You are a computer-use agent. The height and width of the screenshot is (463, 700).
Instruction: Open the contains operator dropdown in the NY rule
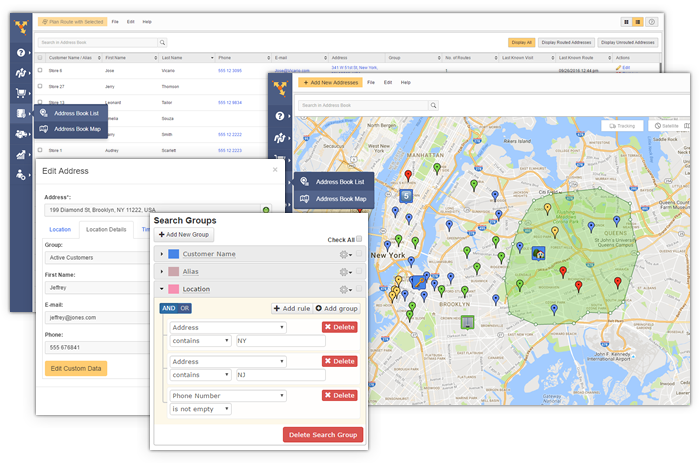click(x=200, y=341)
